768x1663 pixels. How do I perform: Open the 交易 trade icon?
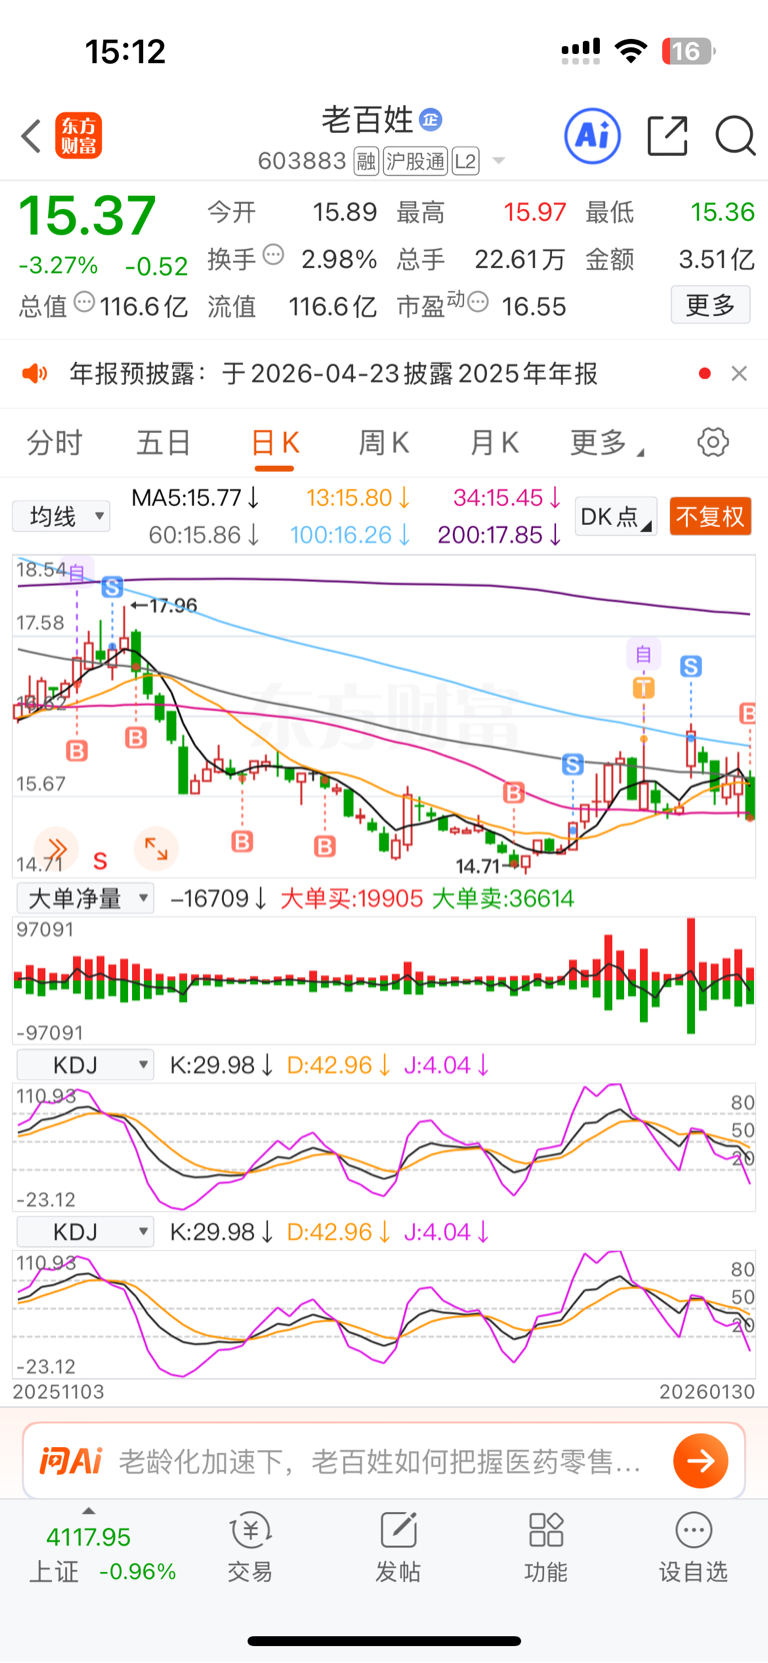tap(250, 1547)
